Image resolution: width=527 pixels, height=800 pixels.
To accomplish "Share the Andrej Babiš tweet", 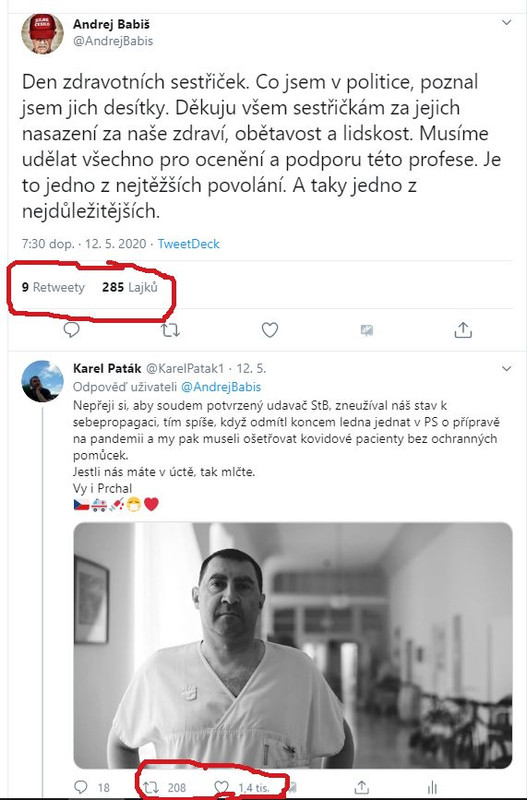I will pyautogui.click(x=463, y=330).
